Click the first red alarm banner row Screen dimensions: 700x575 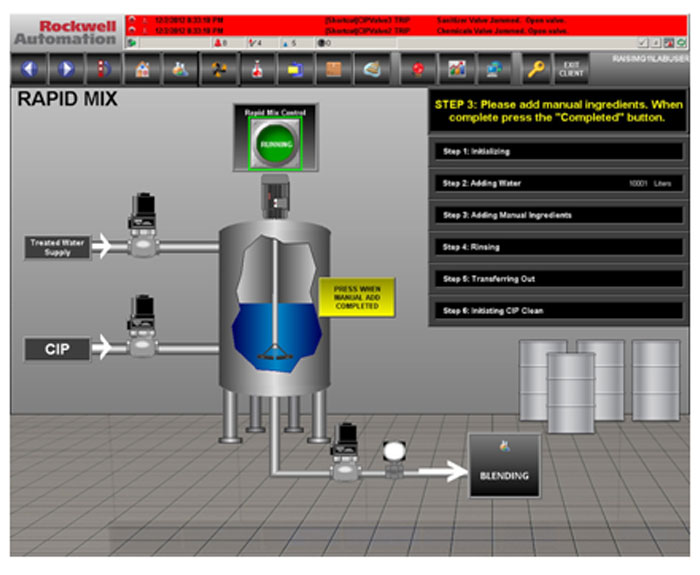point(400,19)
